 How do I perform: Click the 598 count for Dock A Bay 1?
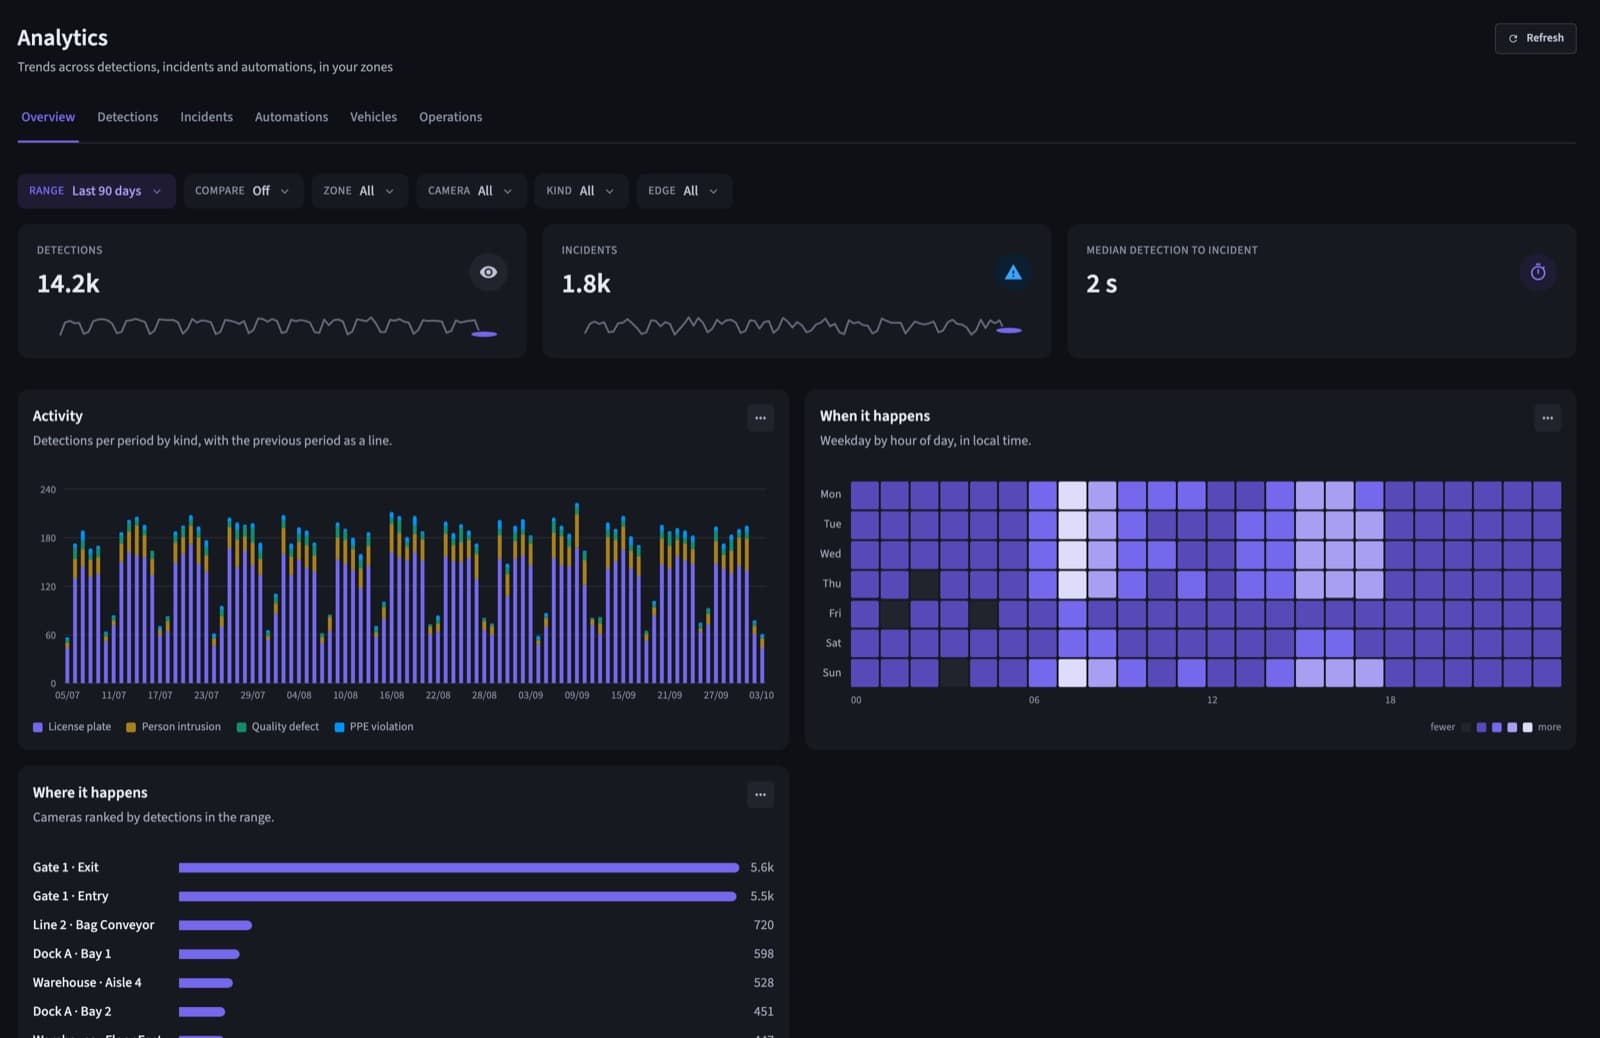coord(763,954)
